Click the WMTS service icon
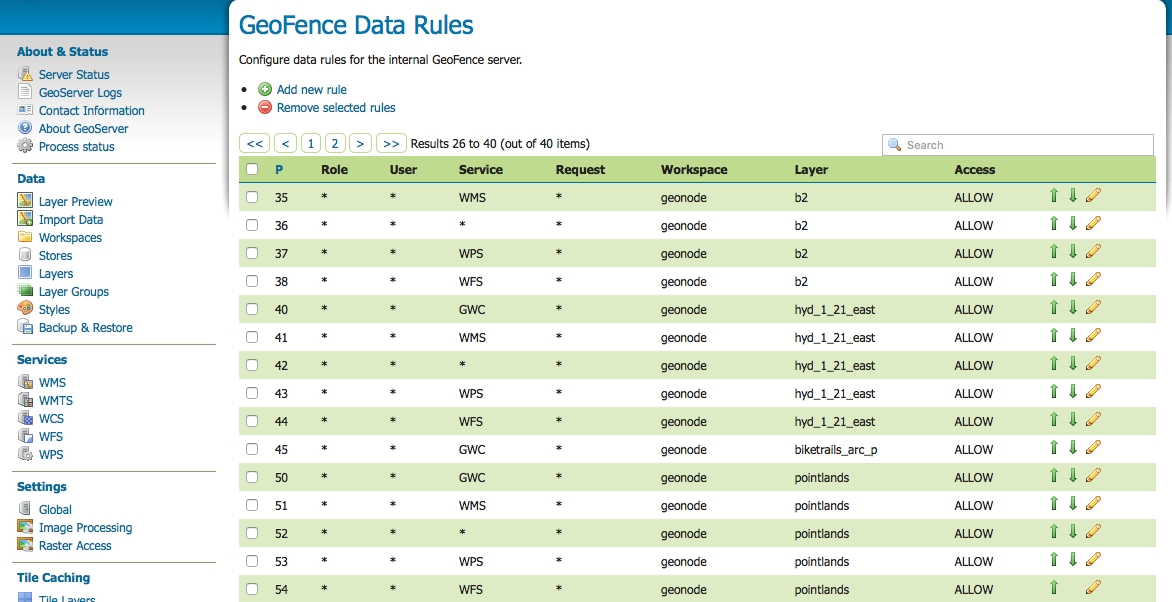The image size is (1172, 602). pos(25,400)
